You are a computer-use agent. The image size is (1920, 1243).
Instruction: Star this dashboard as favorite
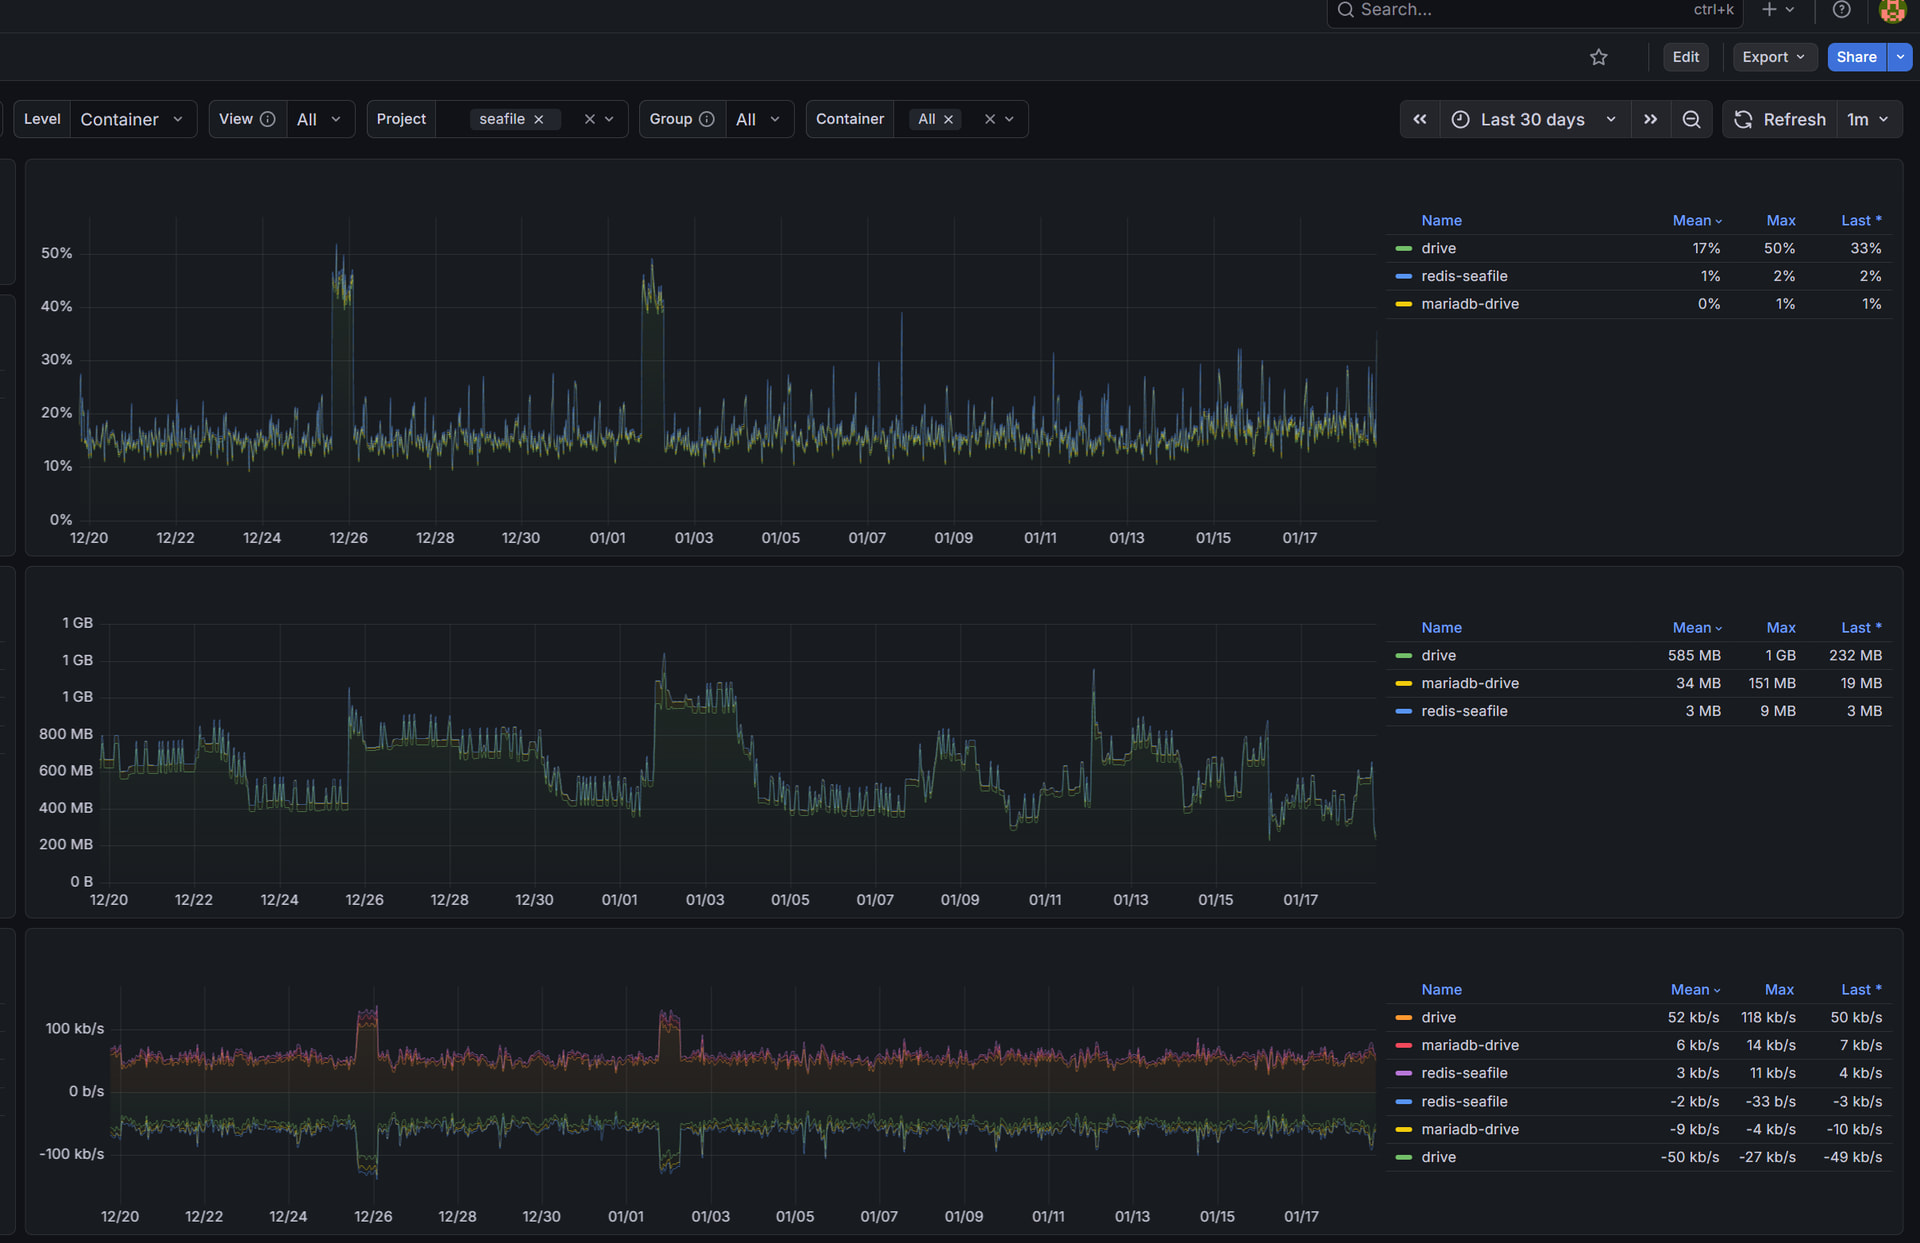pos(1598,57)
